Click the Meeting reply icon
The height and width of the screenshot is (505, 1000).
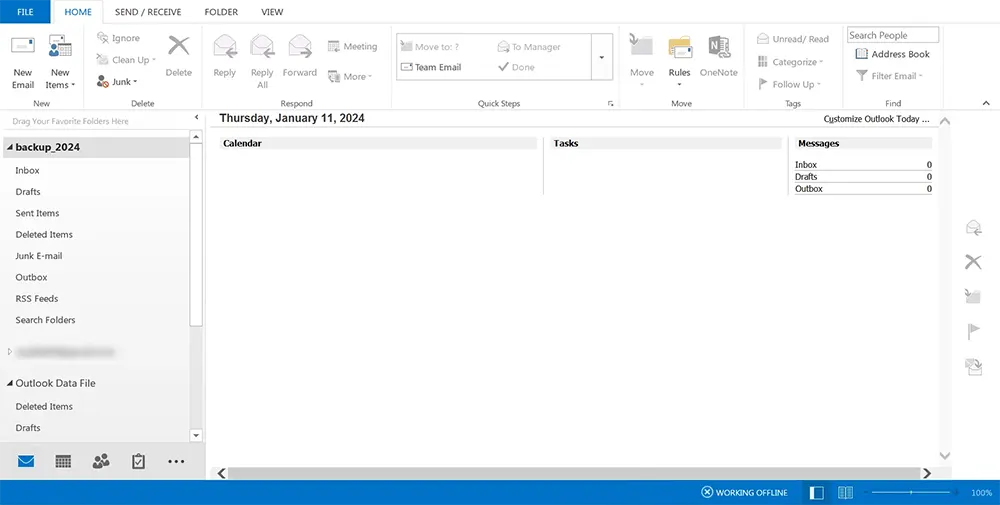[334, 46]
